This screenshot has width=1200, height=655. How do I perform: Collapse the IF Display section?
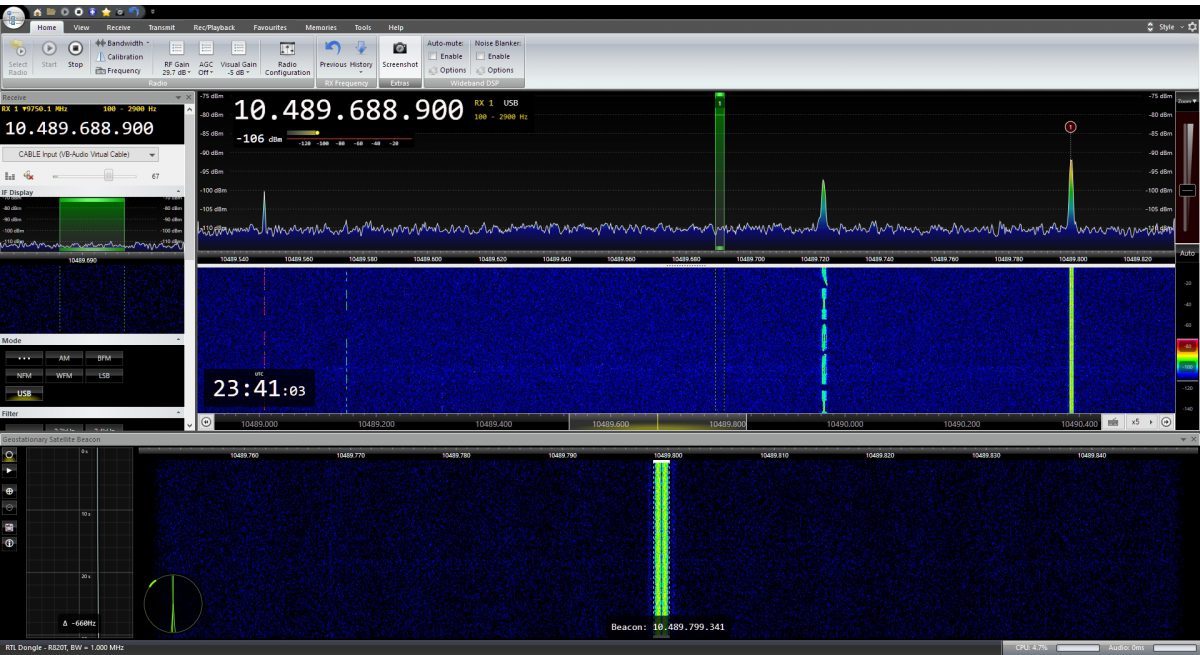click(178, 191)
